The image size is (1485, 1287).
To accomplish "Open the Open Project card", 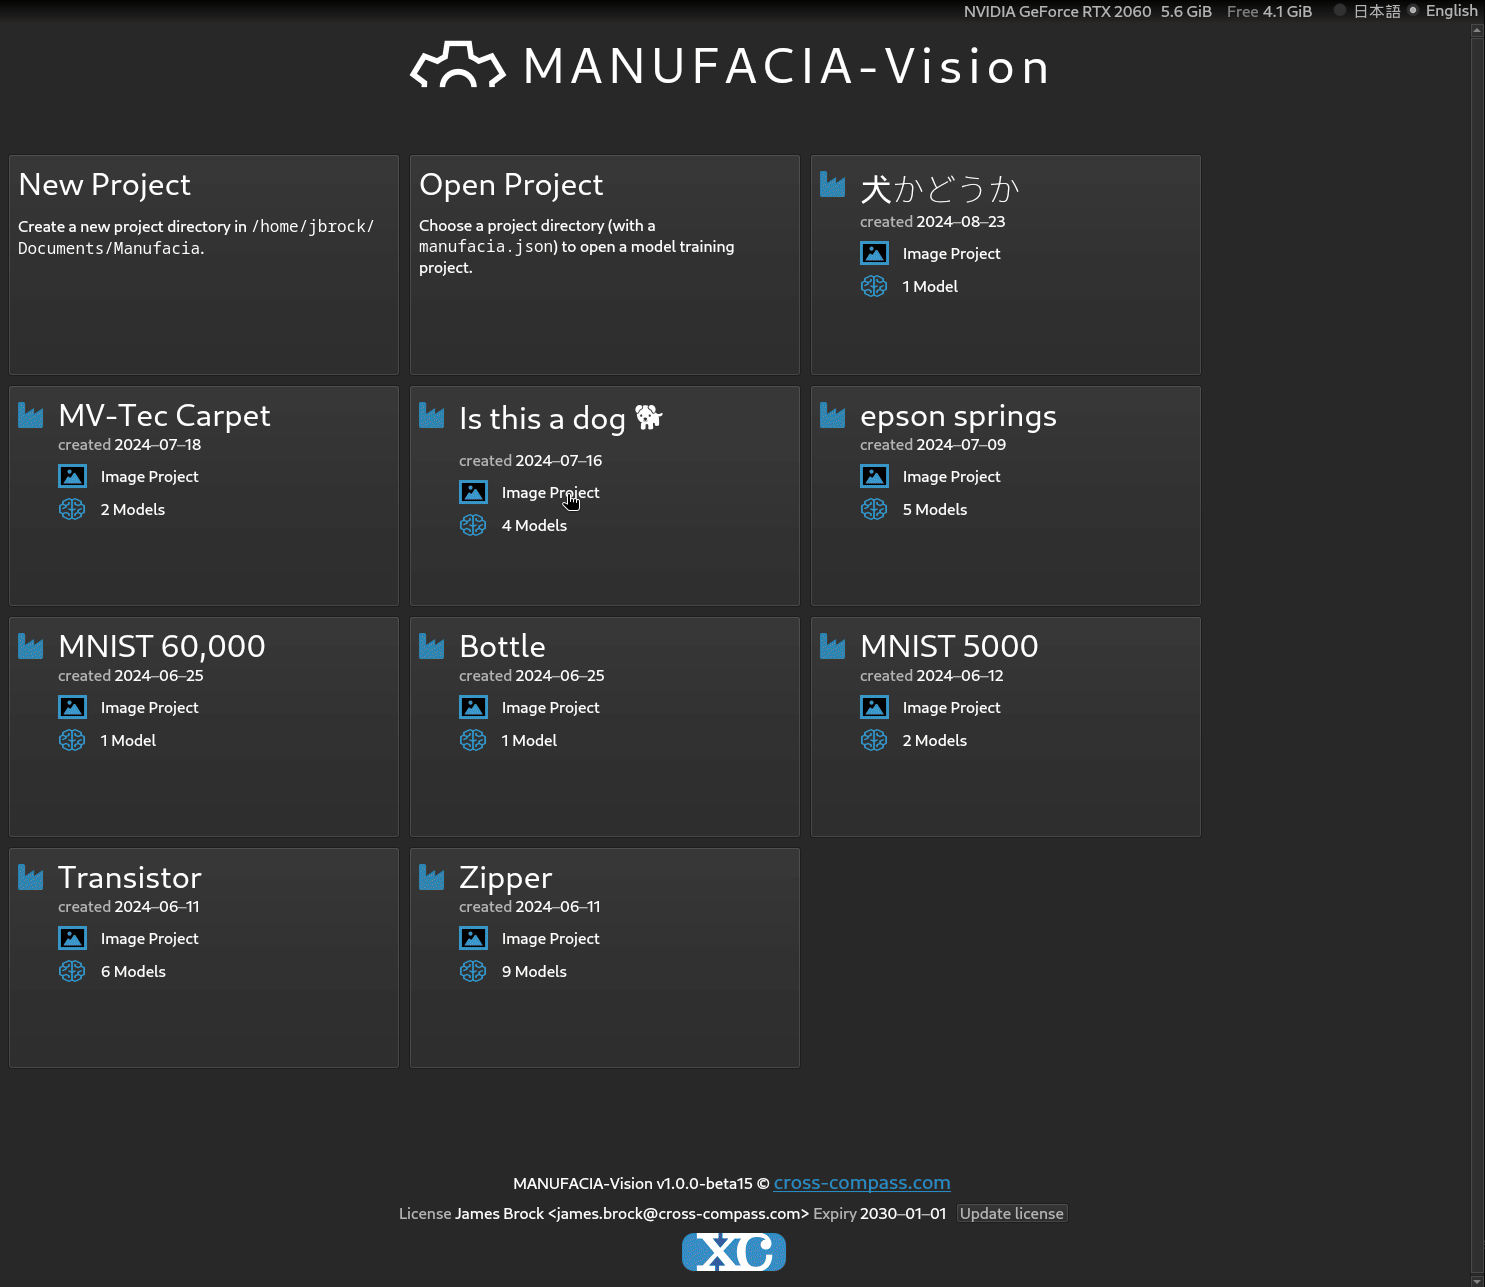I will (605, 265).
